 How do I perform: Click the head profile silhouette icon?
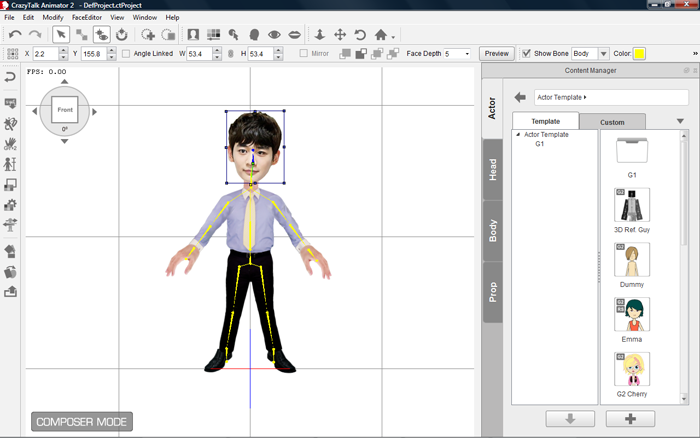[x=253, y=34]
